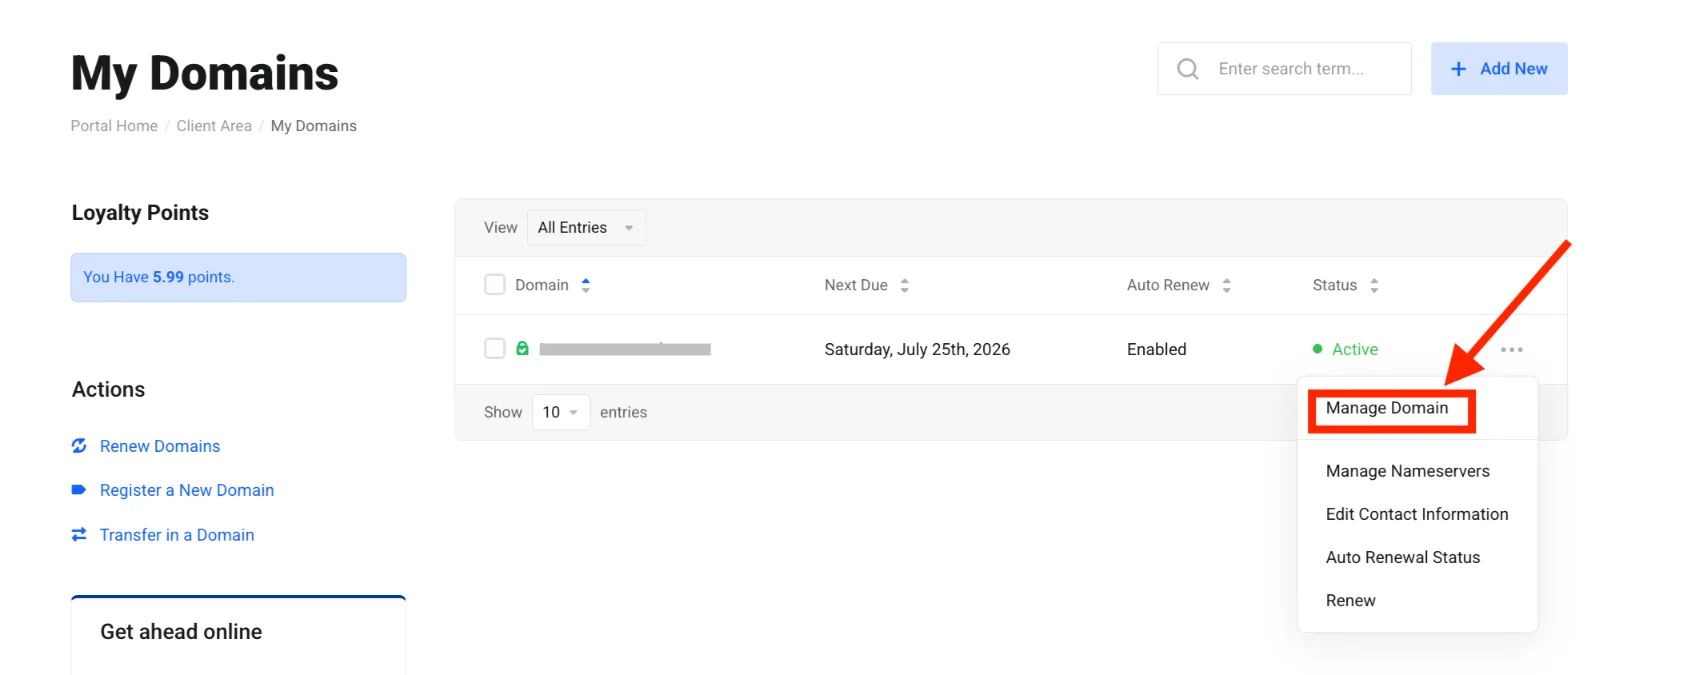
Task: Click the search magnifier icon
Action: [1187, 69]
